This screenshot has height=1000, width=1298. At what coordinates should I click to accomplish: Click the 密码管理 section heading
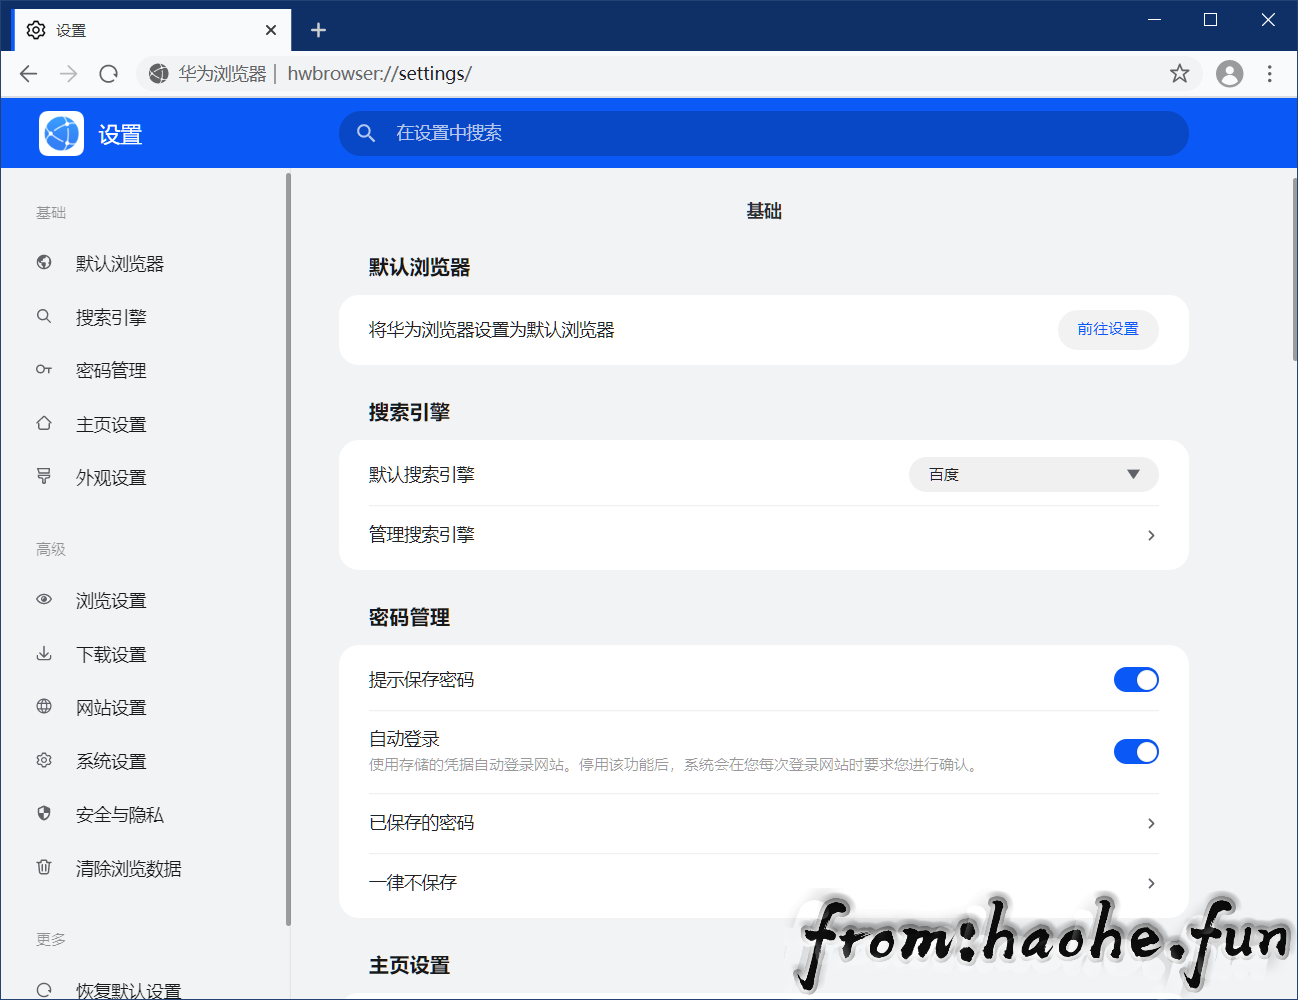pyautogui.click(x=409, y=617)
